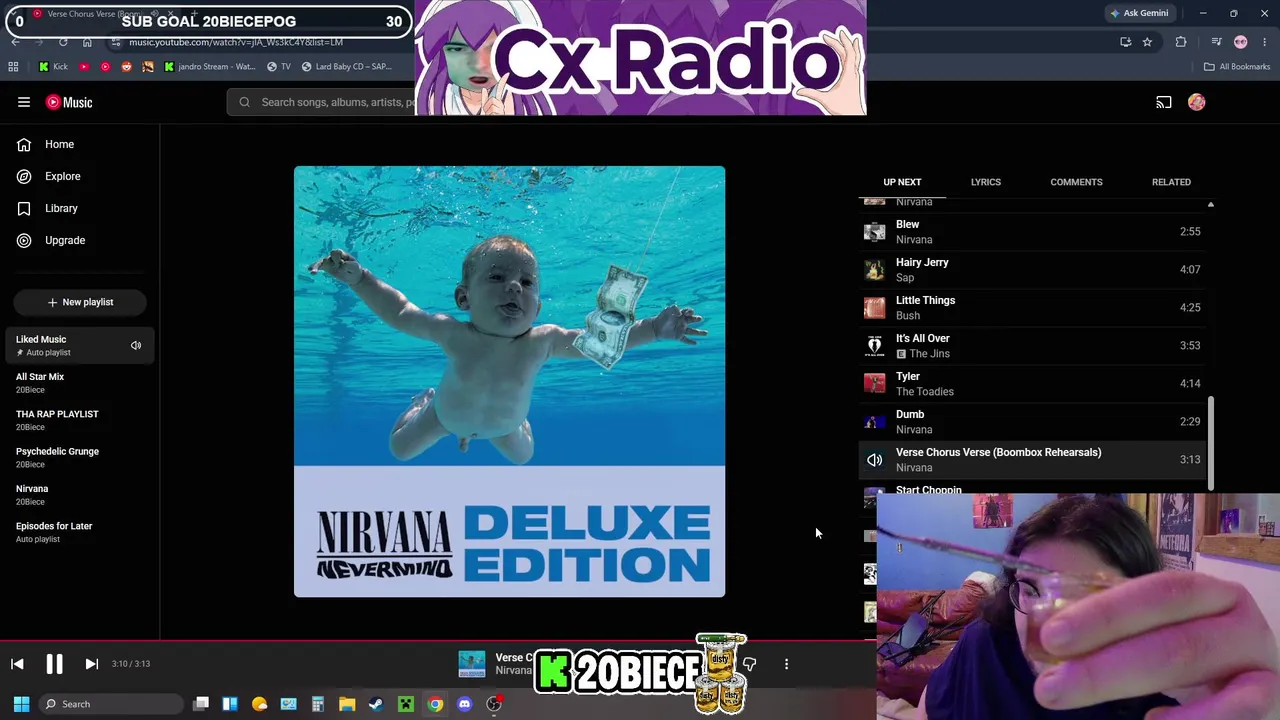Open the Liked Music playlist
This screenshot has height=720, width=1280.
tap(80, 345)
